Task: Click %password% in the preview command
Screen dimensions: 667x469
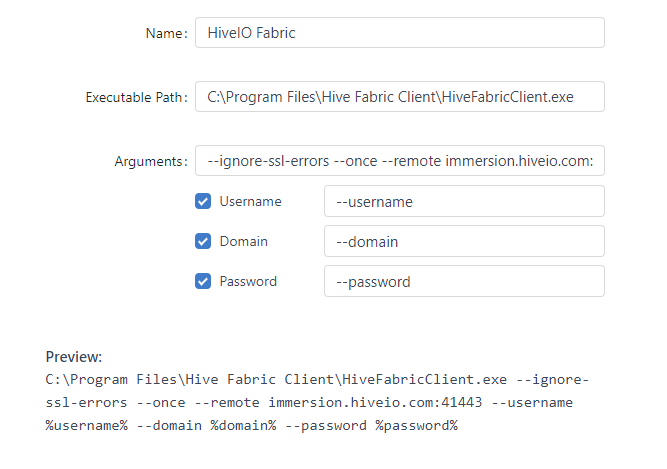Action: [x=416, y=425]
